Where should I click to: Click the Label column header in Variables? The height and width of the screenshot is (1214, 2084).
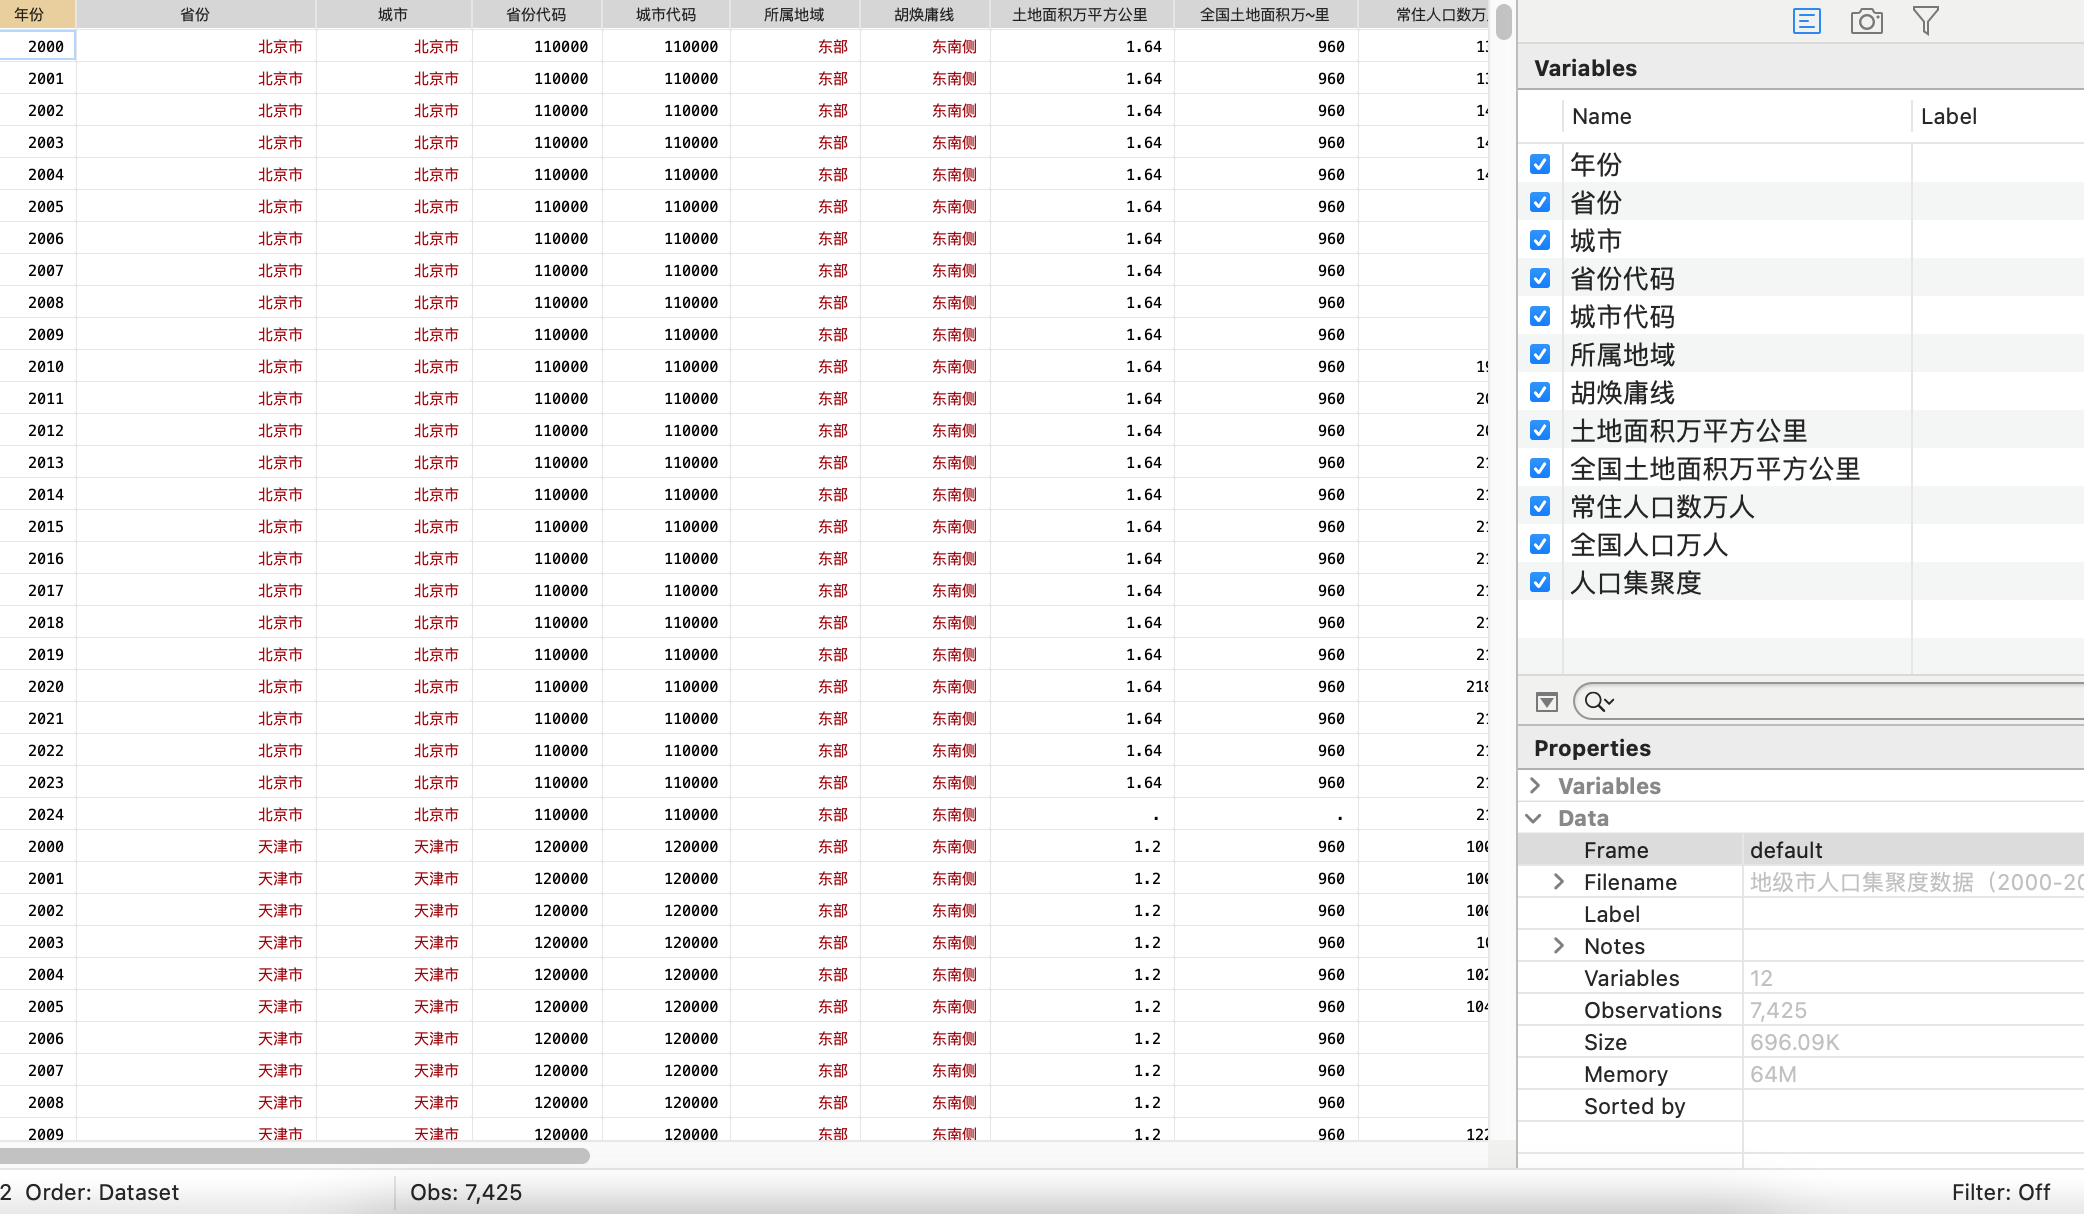click(1948, 116)
